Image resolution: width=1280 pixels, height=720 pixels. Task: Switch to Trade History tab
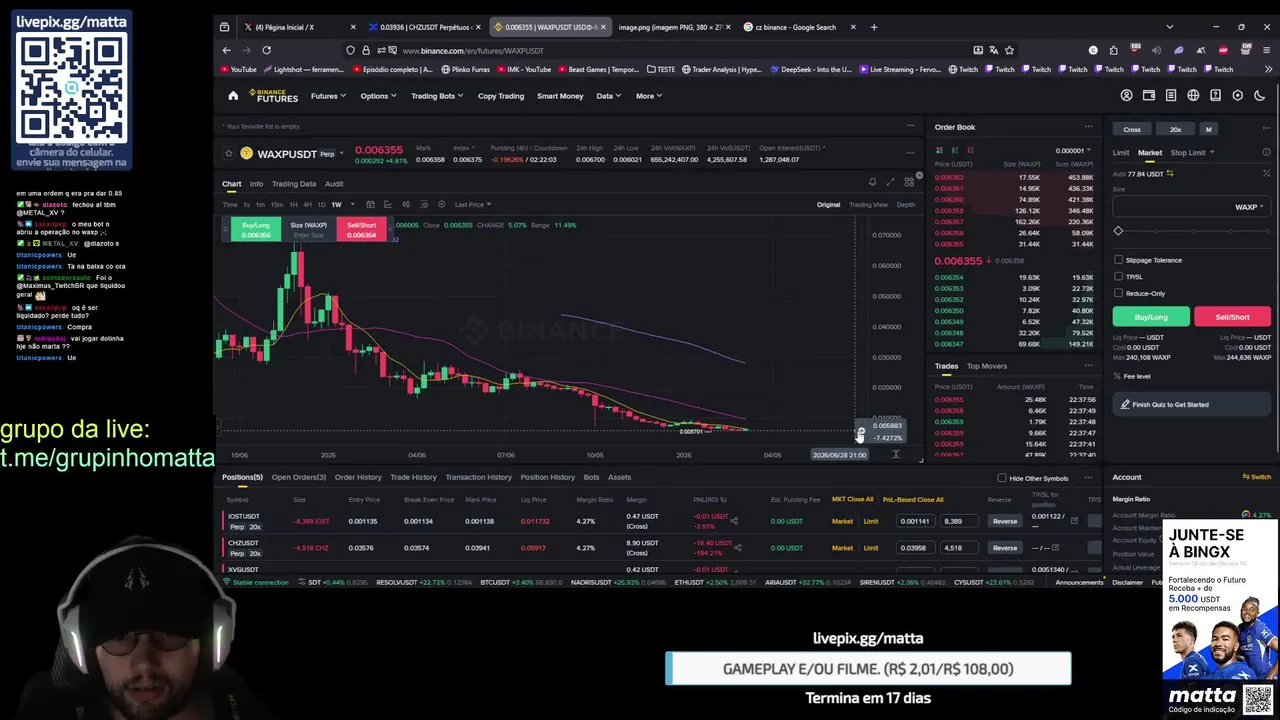pyautogui.click(x=413, y=477)
